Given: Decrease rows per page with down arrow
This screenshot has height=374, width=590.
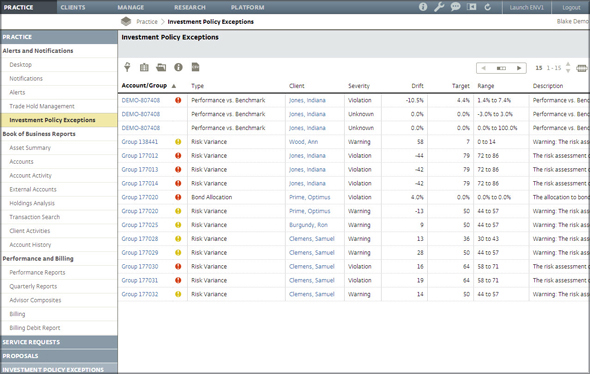Looking at the screenshot, I should click(x=568, y=71).
